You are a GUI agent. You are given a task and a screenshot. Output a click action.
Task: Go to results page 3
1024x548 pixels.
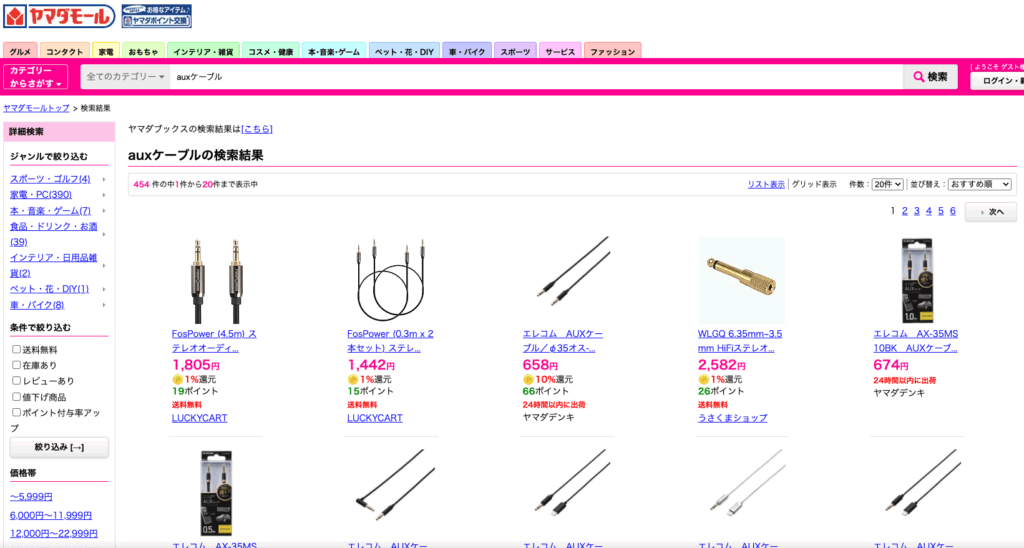(917, 211)
